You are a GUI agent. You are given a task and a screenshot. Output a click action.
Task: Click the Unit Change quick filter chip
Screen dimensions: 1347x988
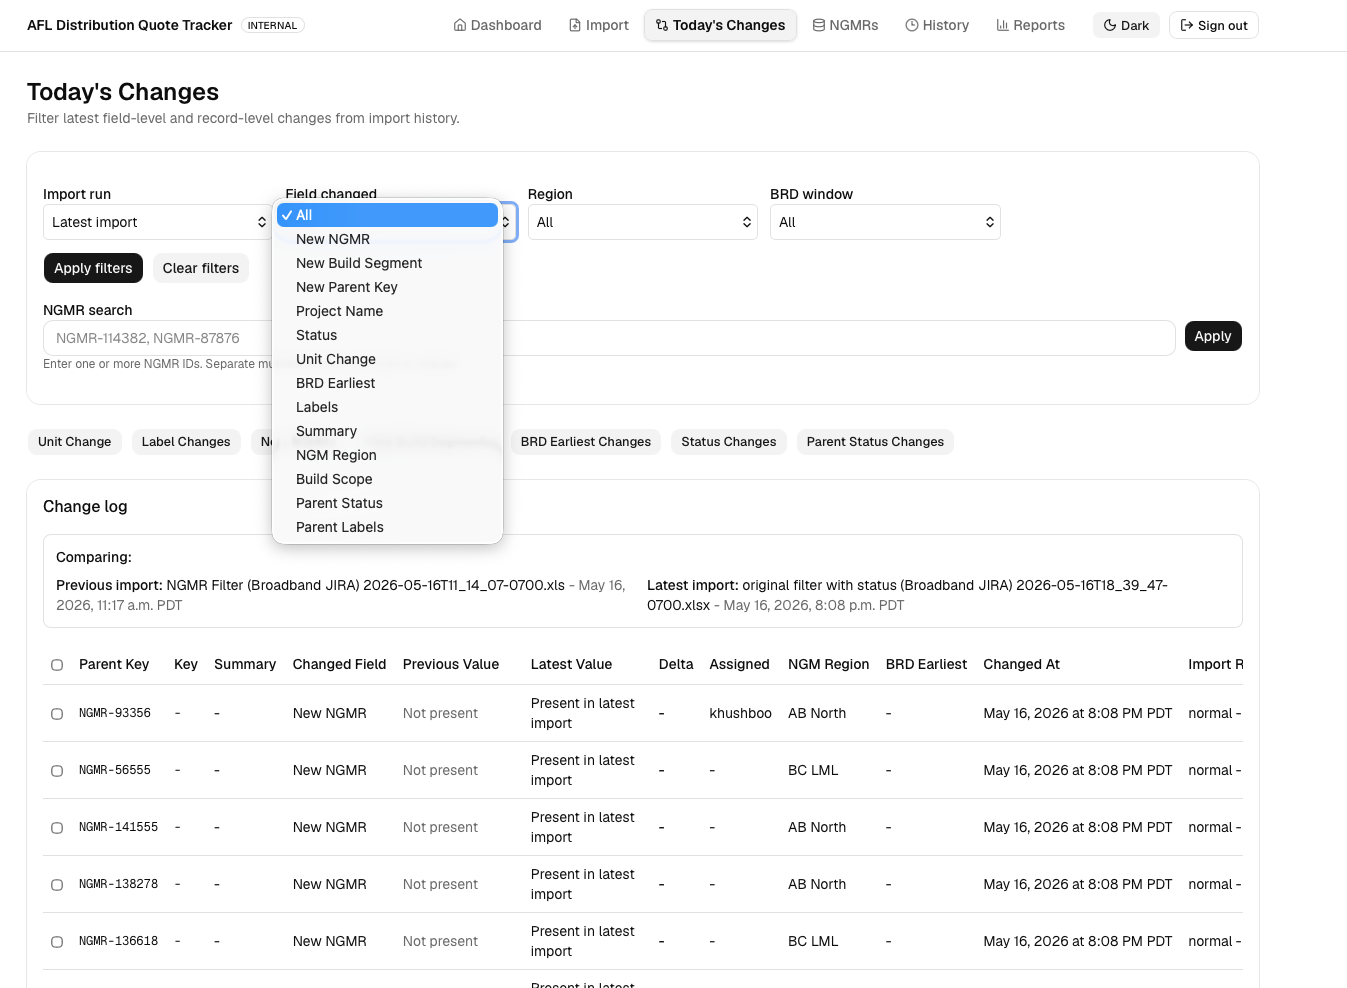(x=75, y=442)
